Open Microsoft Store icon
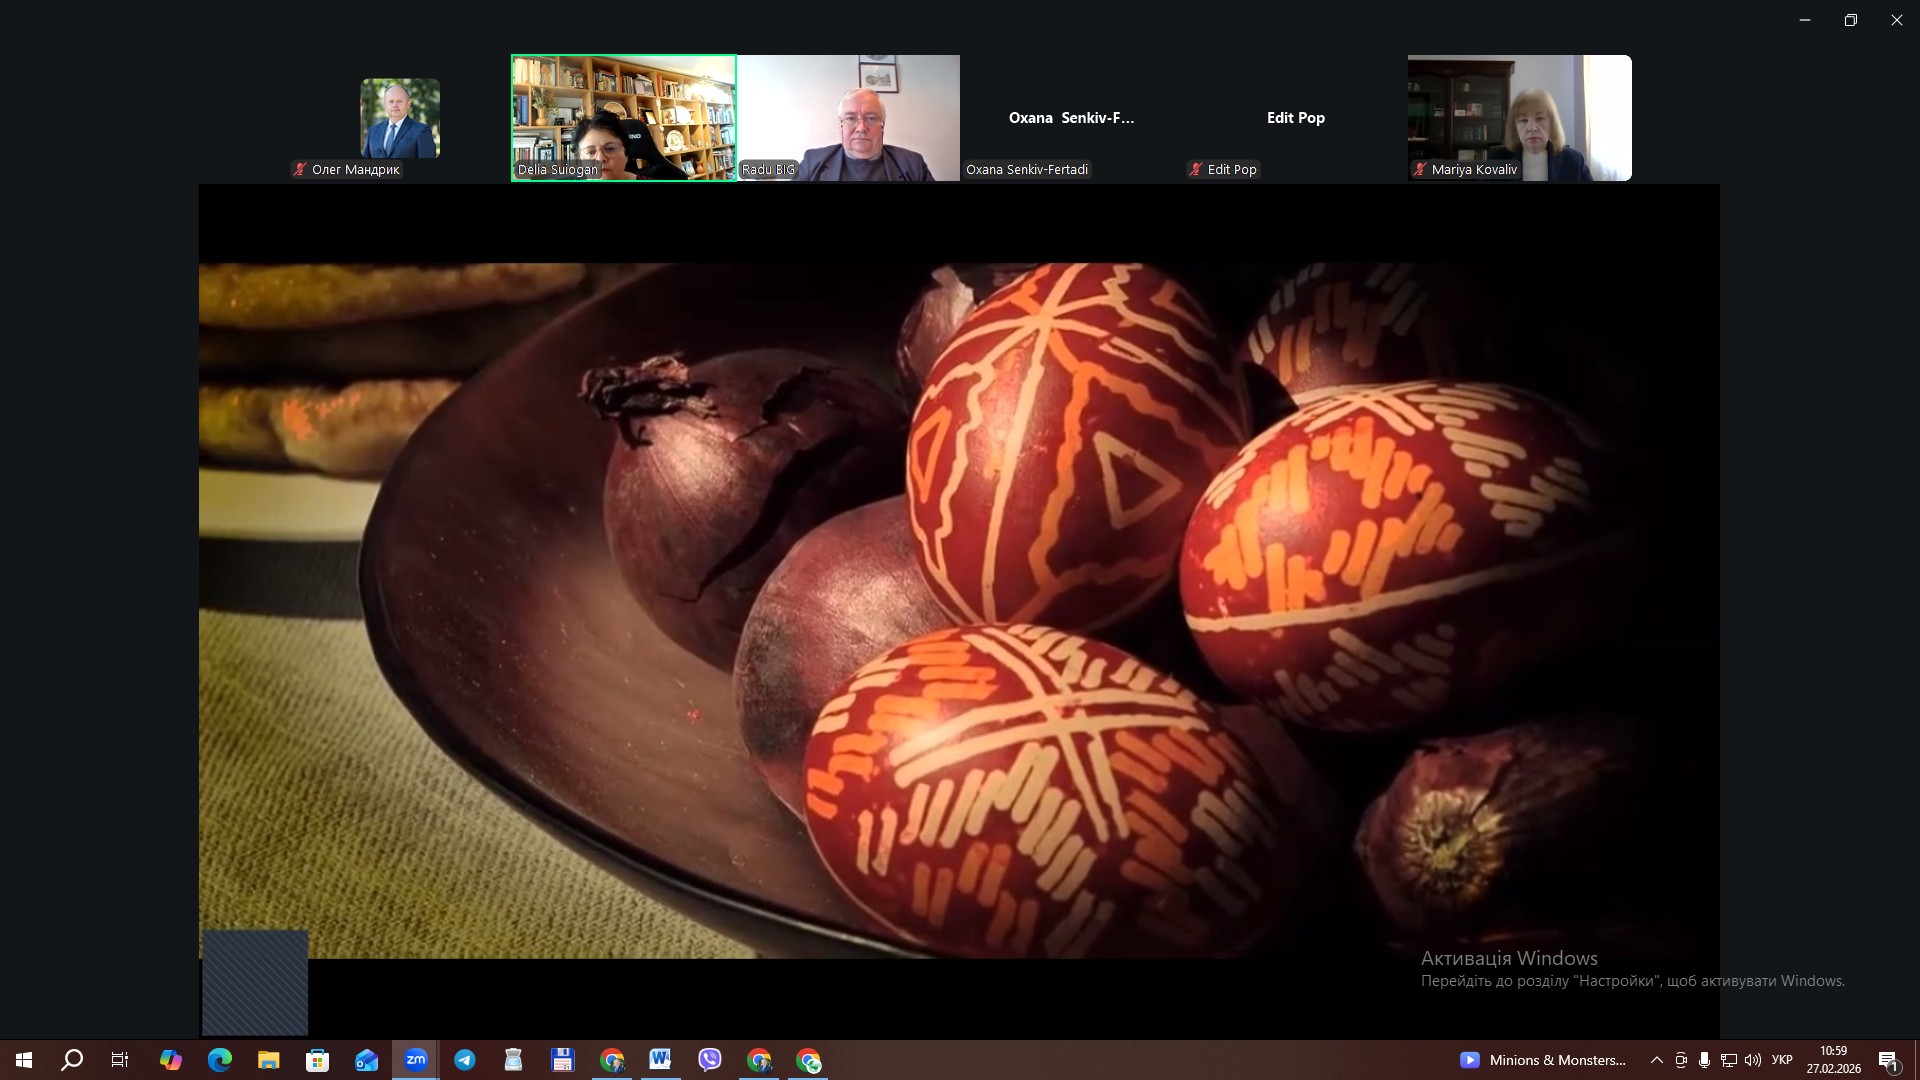This screenshot has height=1080, width=1920. click(318, 1060)
